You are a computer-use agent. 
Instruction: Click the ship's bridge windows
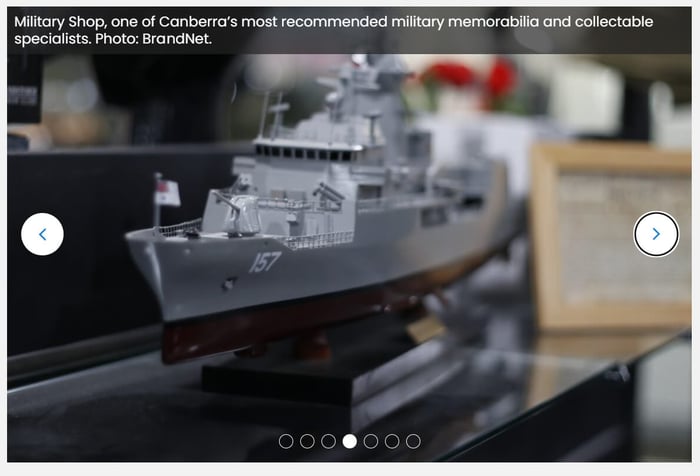coord(308,154)
